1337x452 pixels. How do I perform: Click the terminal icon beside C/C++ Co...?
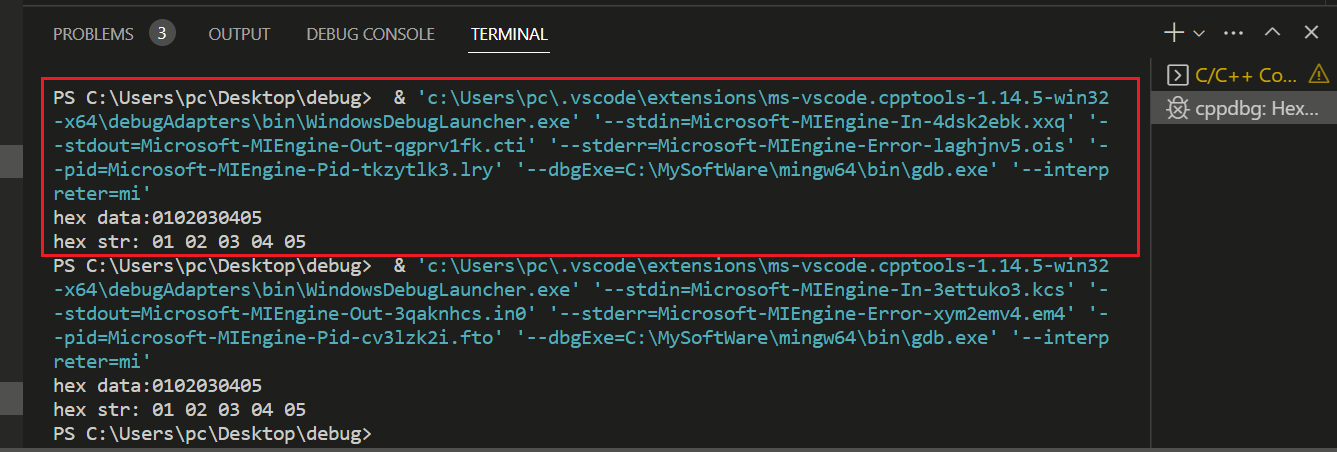pyautogui.click(x=1178, y=75)
